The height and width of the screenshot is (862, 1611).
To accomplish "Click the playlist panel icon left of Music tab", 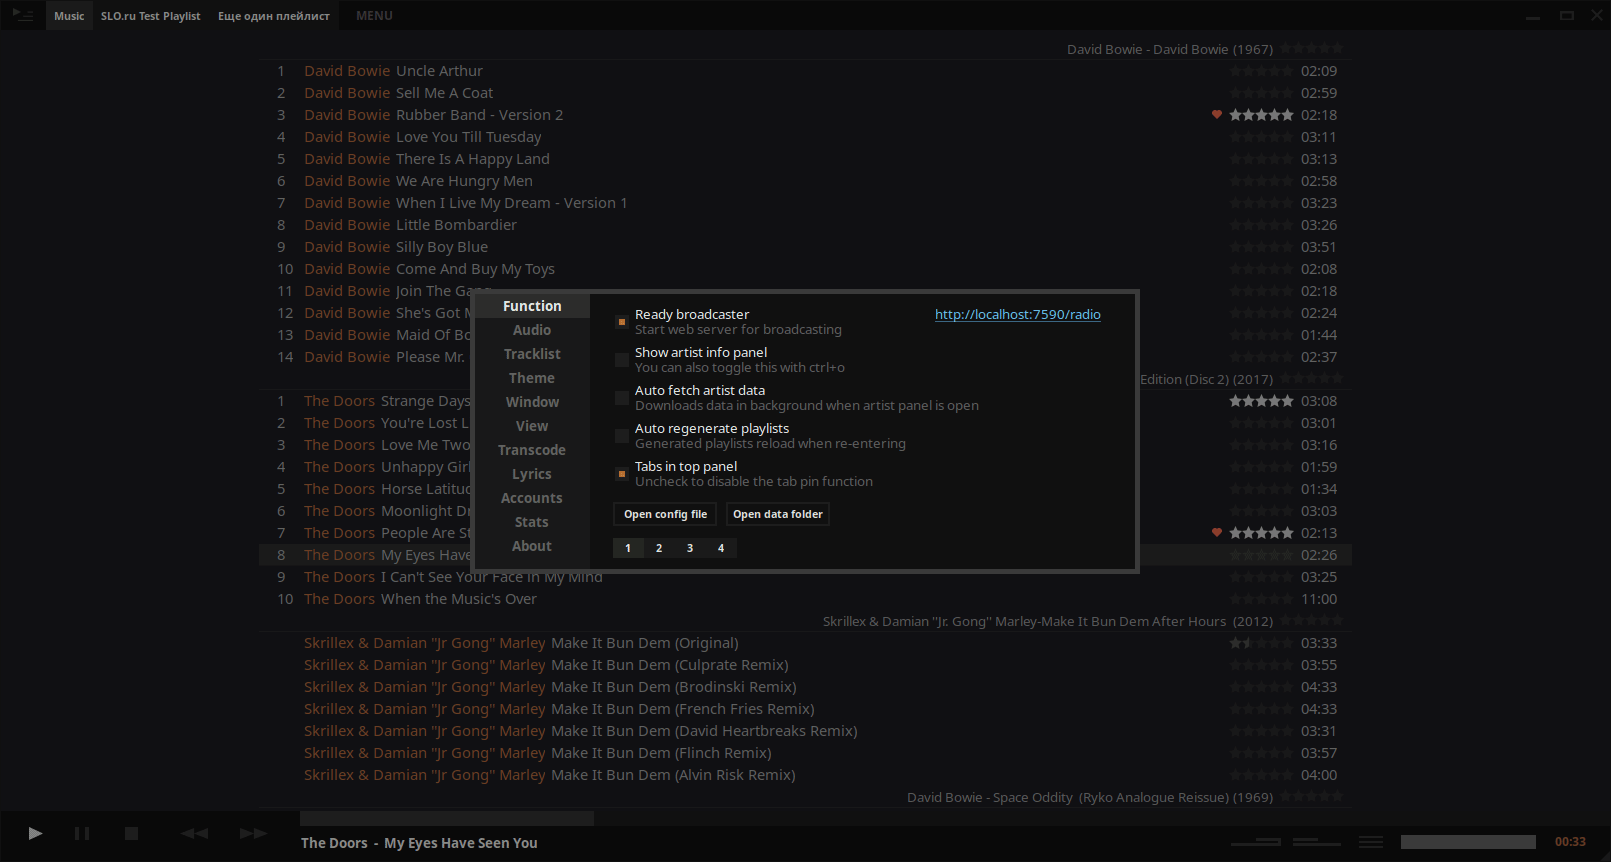I will [x=22, y=15].
